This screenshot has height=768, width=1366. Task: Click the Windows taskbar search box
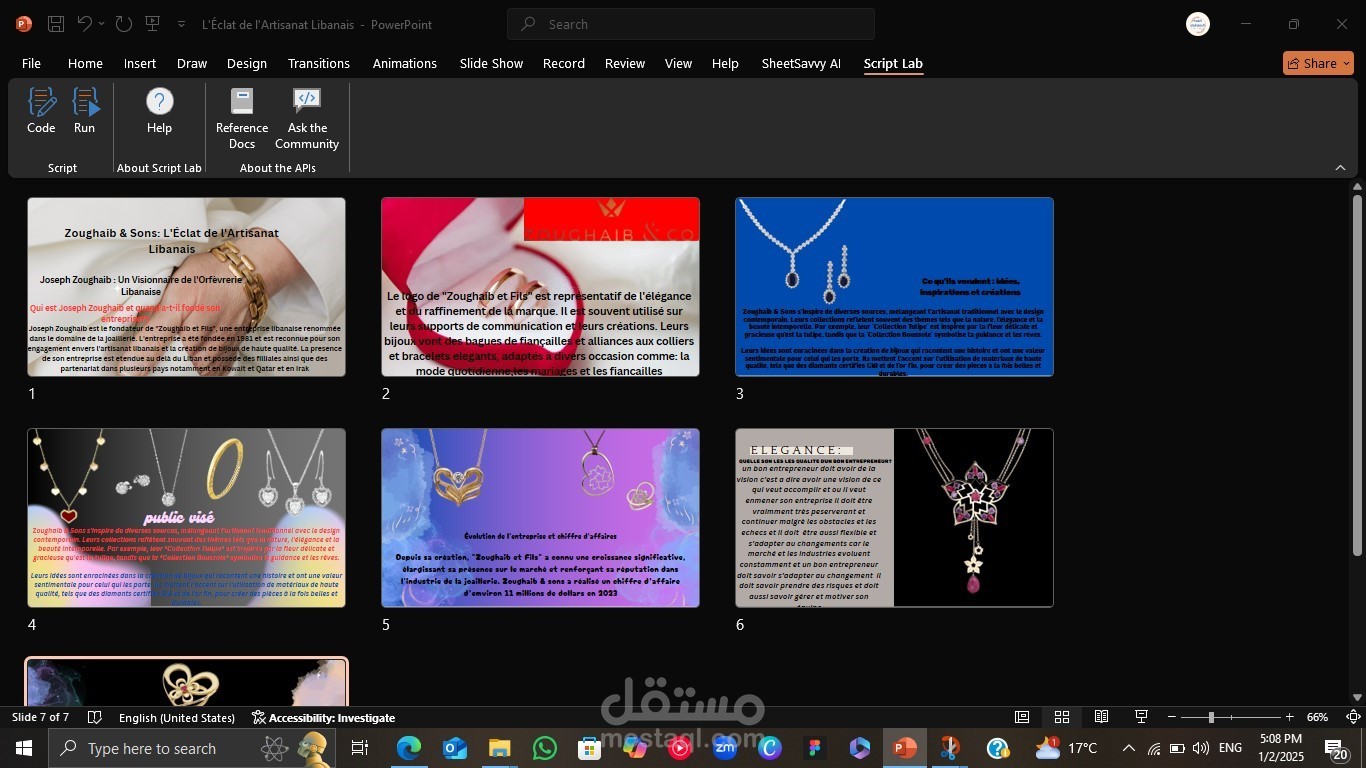click(191, 748)
